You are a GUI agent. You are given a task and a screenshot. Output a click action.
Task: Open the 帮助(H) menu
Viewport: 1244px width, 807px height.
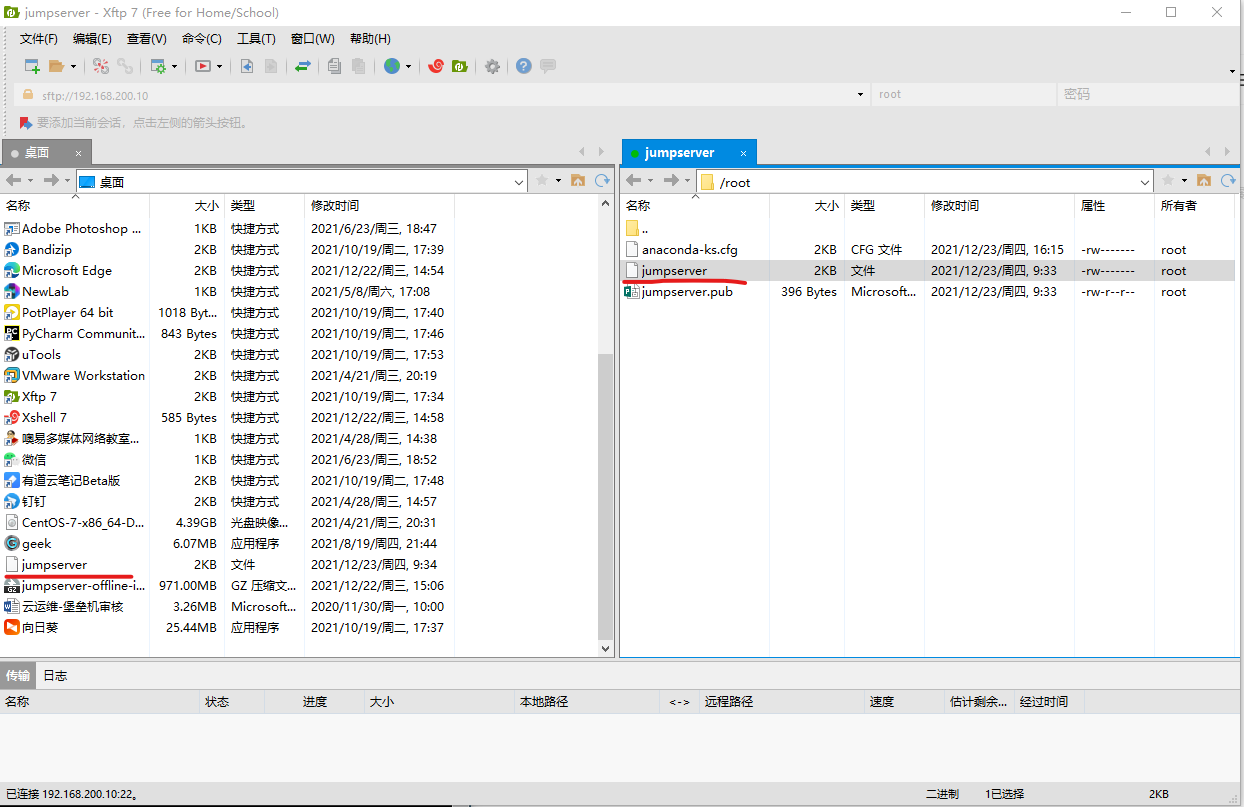370,39
